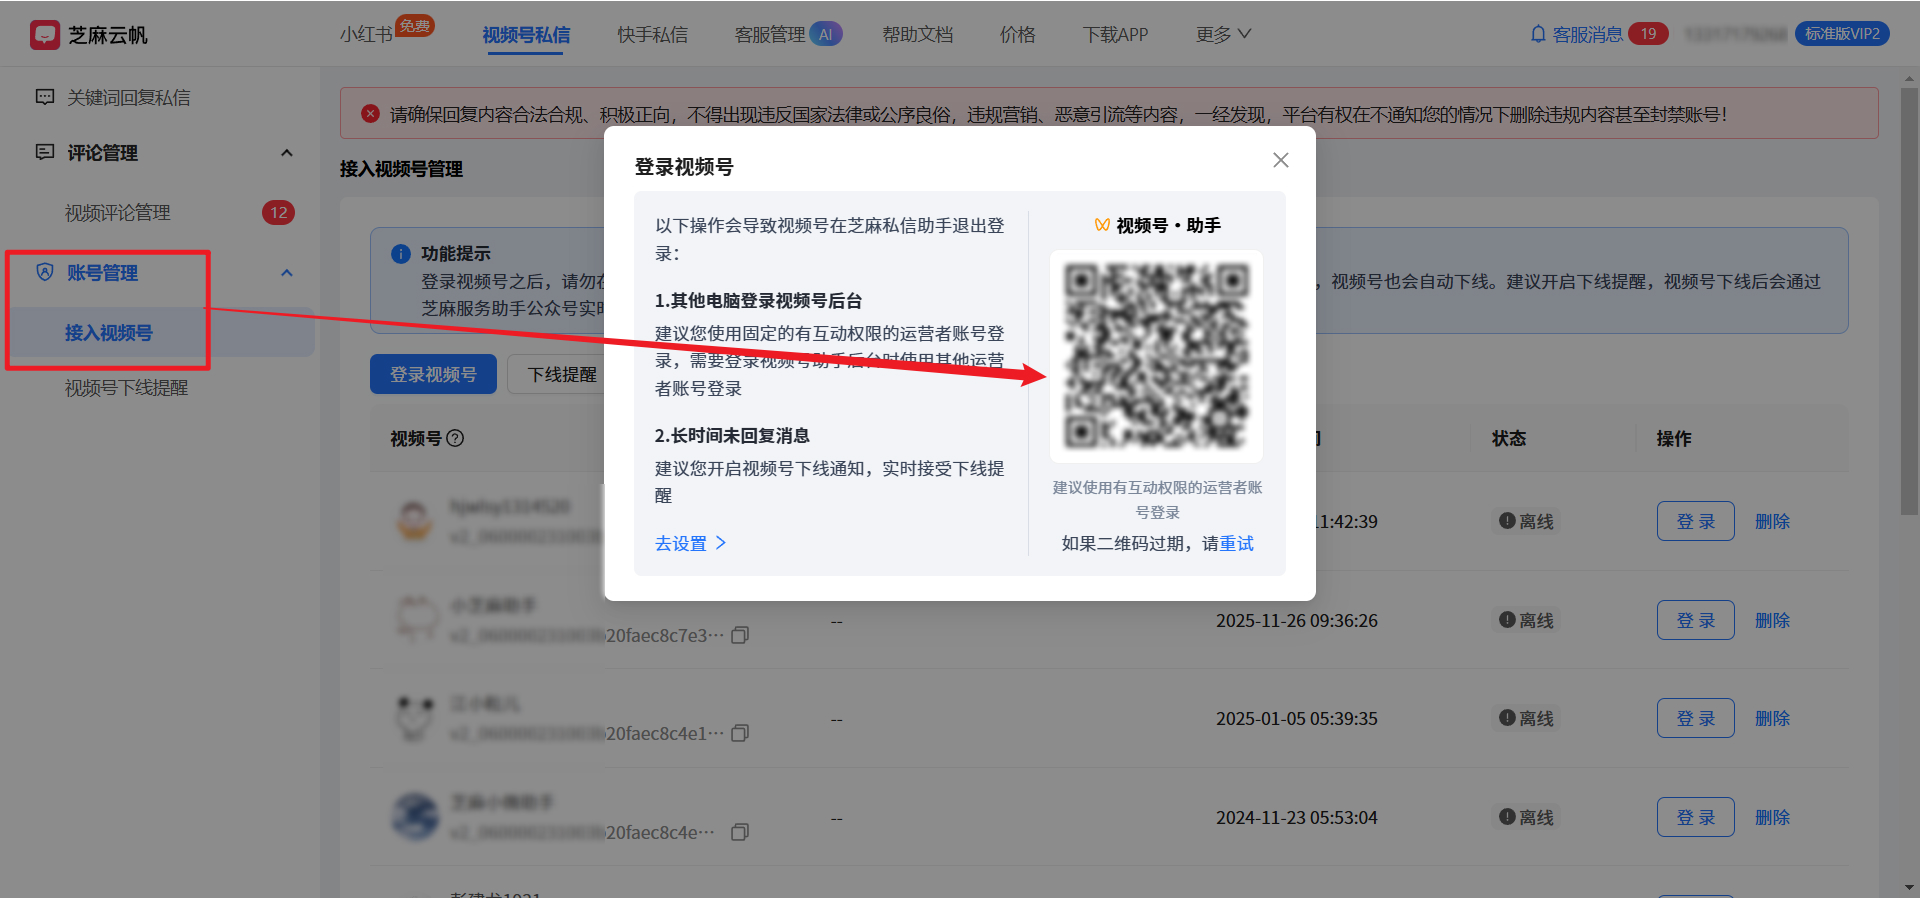The height and width of the screenshot is (898, 1920).
Task: Click the 登录视频号 blue button
Action: tap(433, 374)
